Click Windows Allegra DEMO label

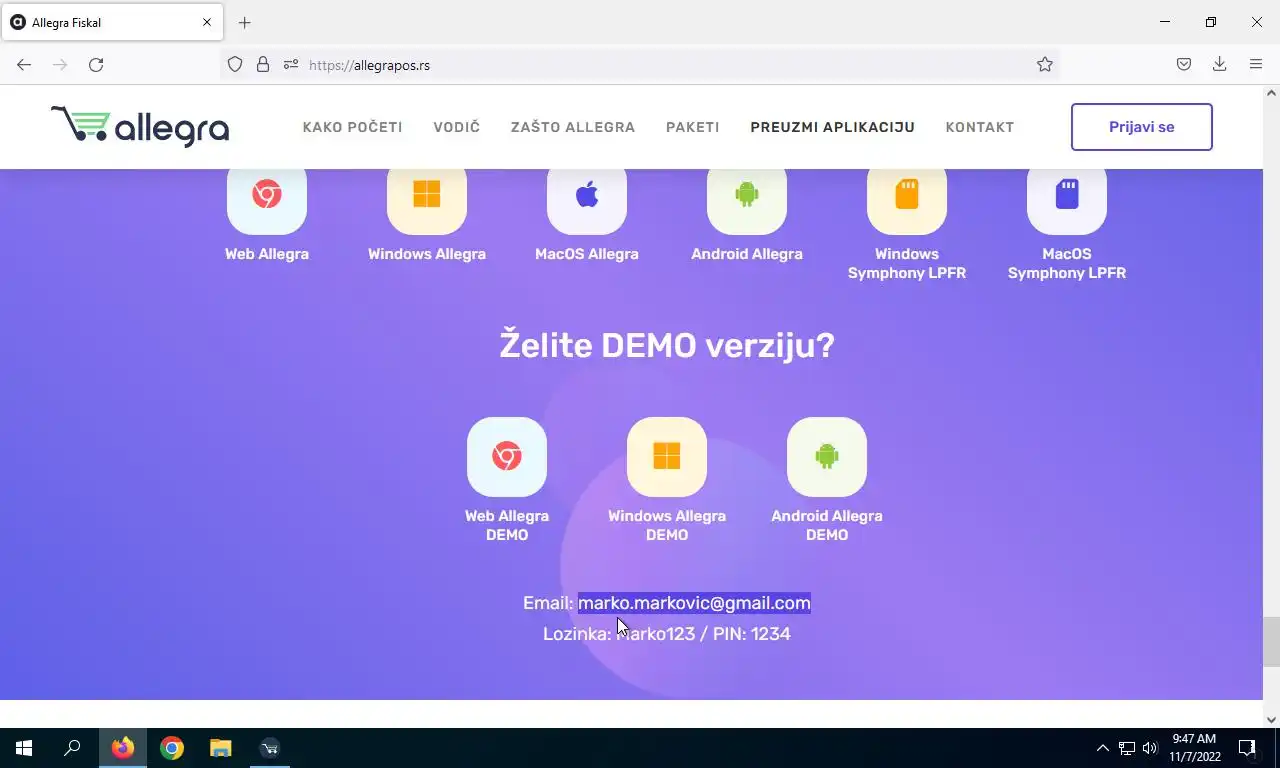point(667,525)
